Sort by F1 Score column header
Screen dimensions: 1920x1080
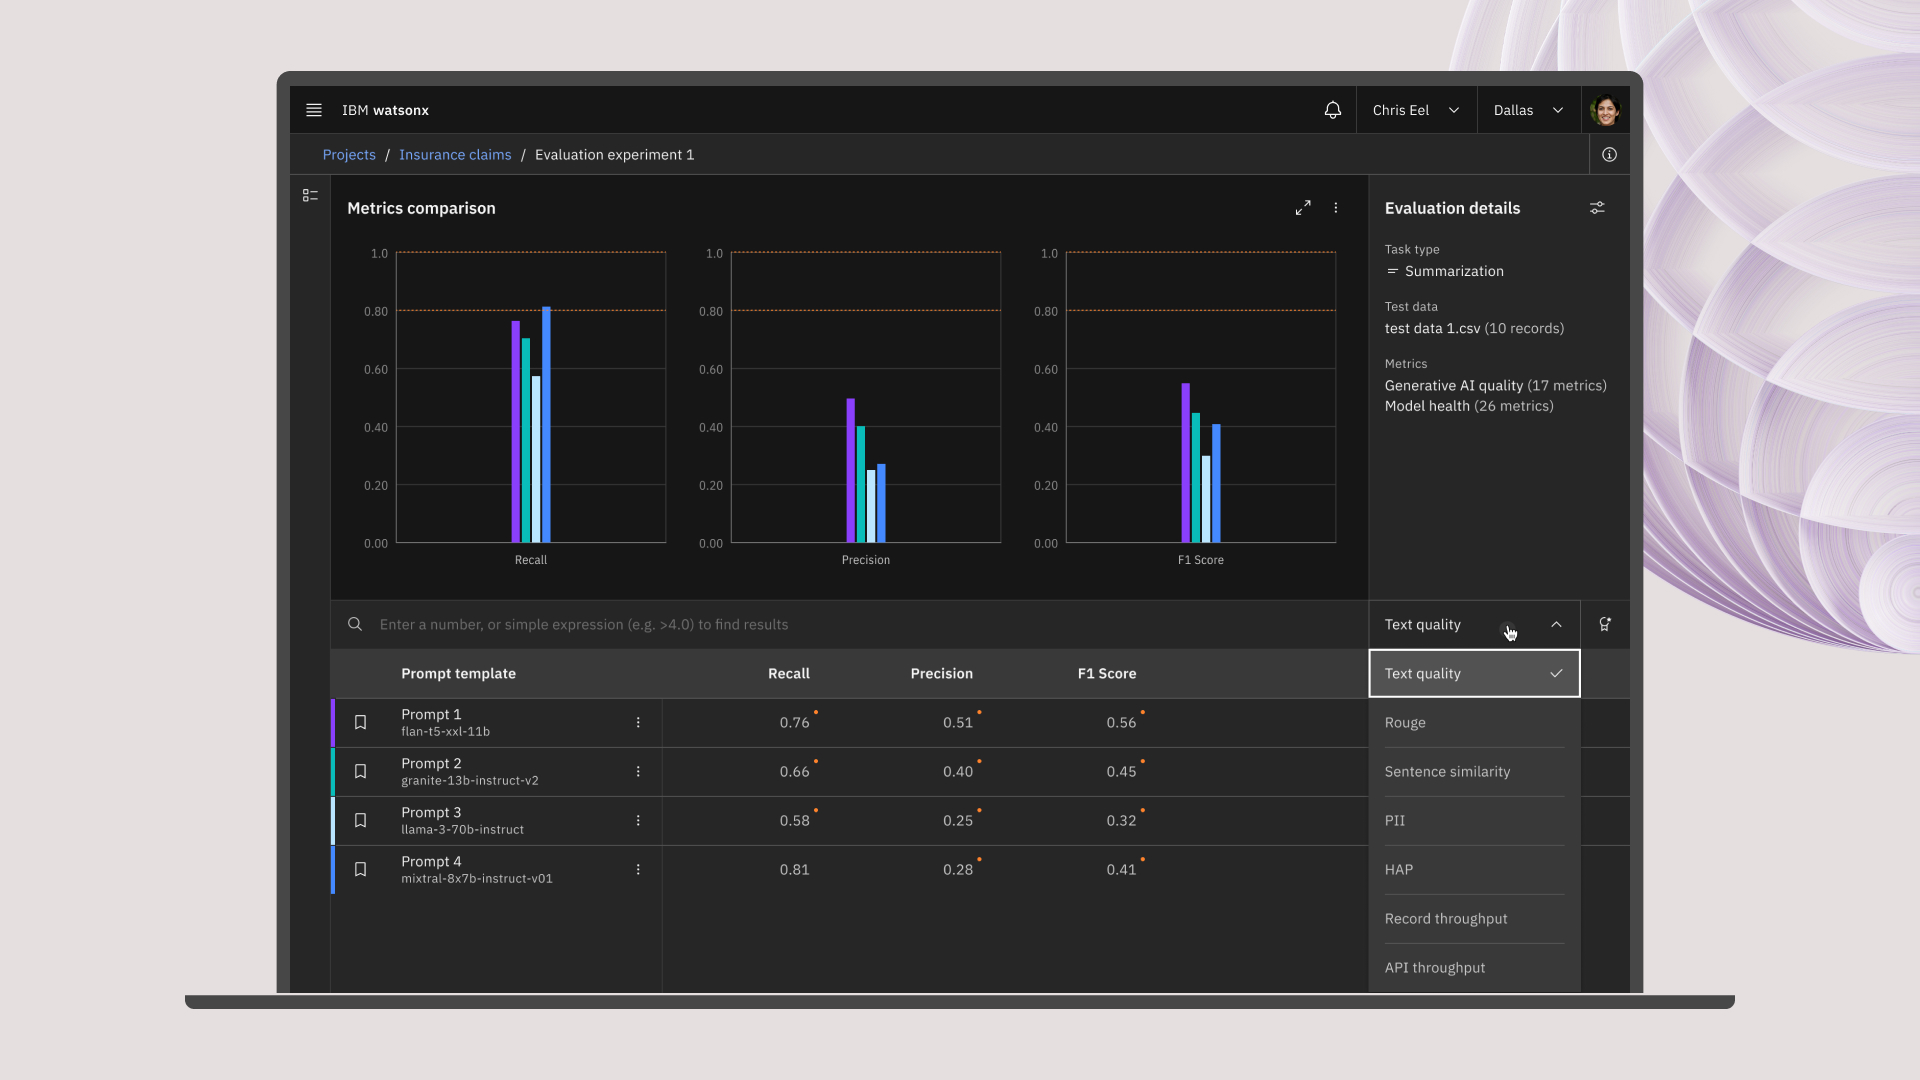coord(1107,674)
